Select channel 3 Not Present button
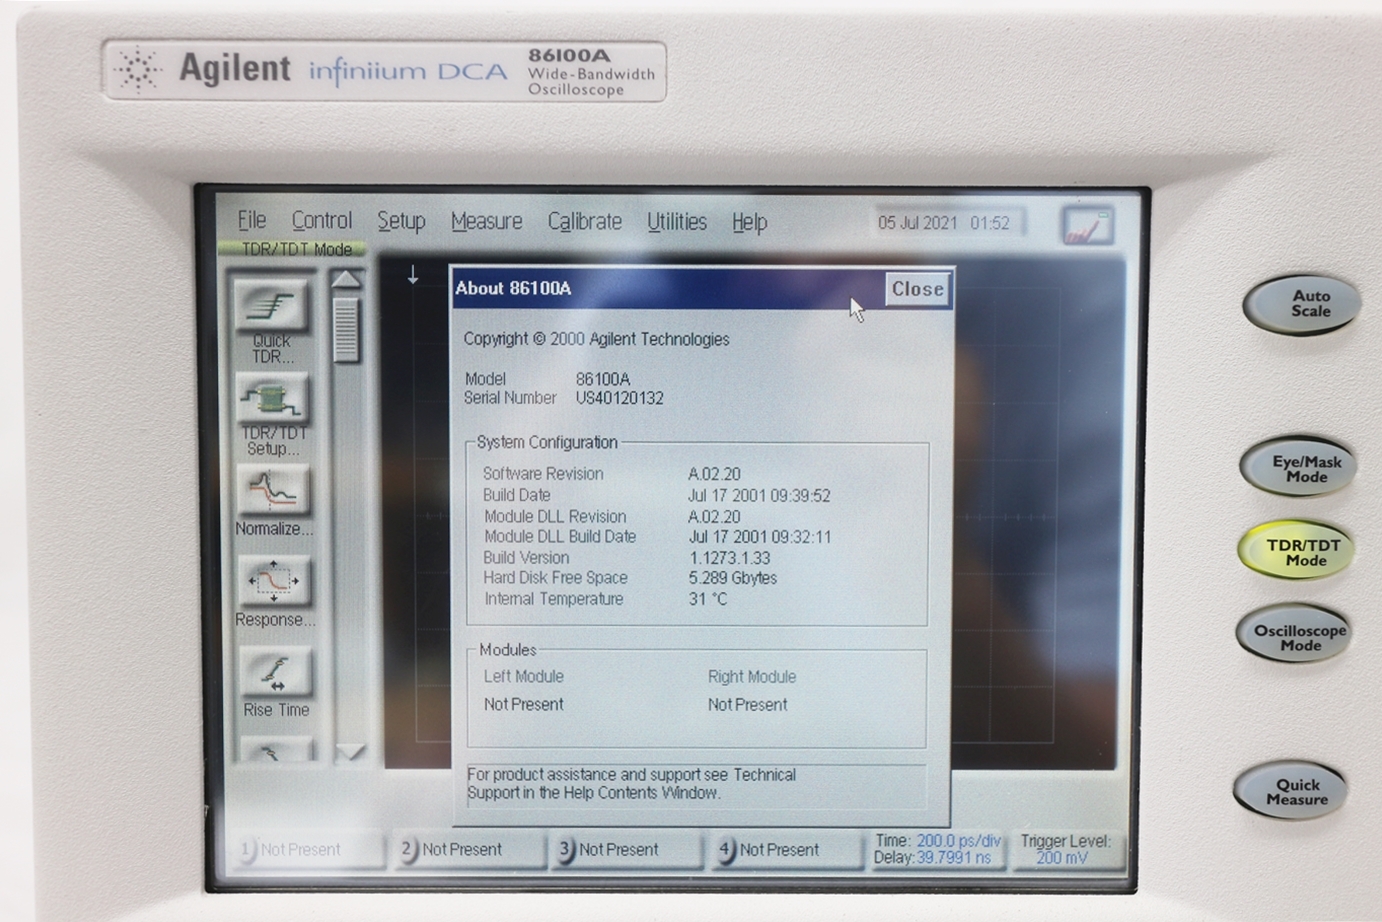This screenshot has width=1382, height=922. [628, 850]
